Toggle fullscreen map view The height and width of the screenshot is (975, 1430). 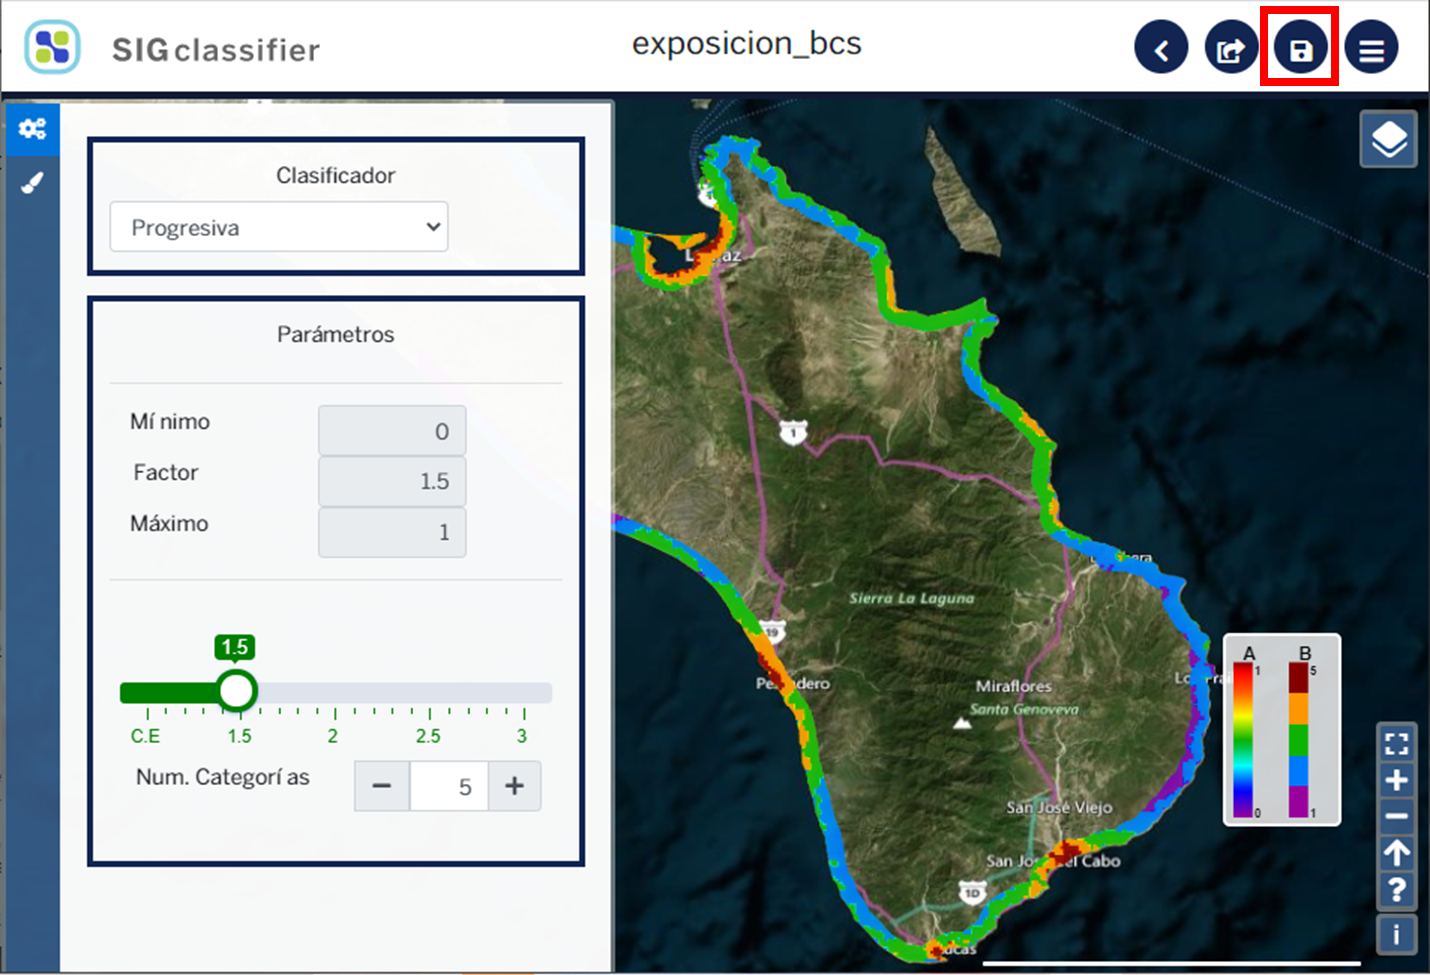click(x=1396, y=743)
